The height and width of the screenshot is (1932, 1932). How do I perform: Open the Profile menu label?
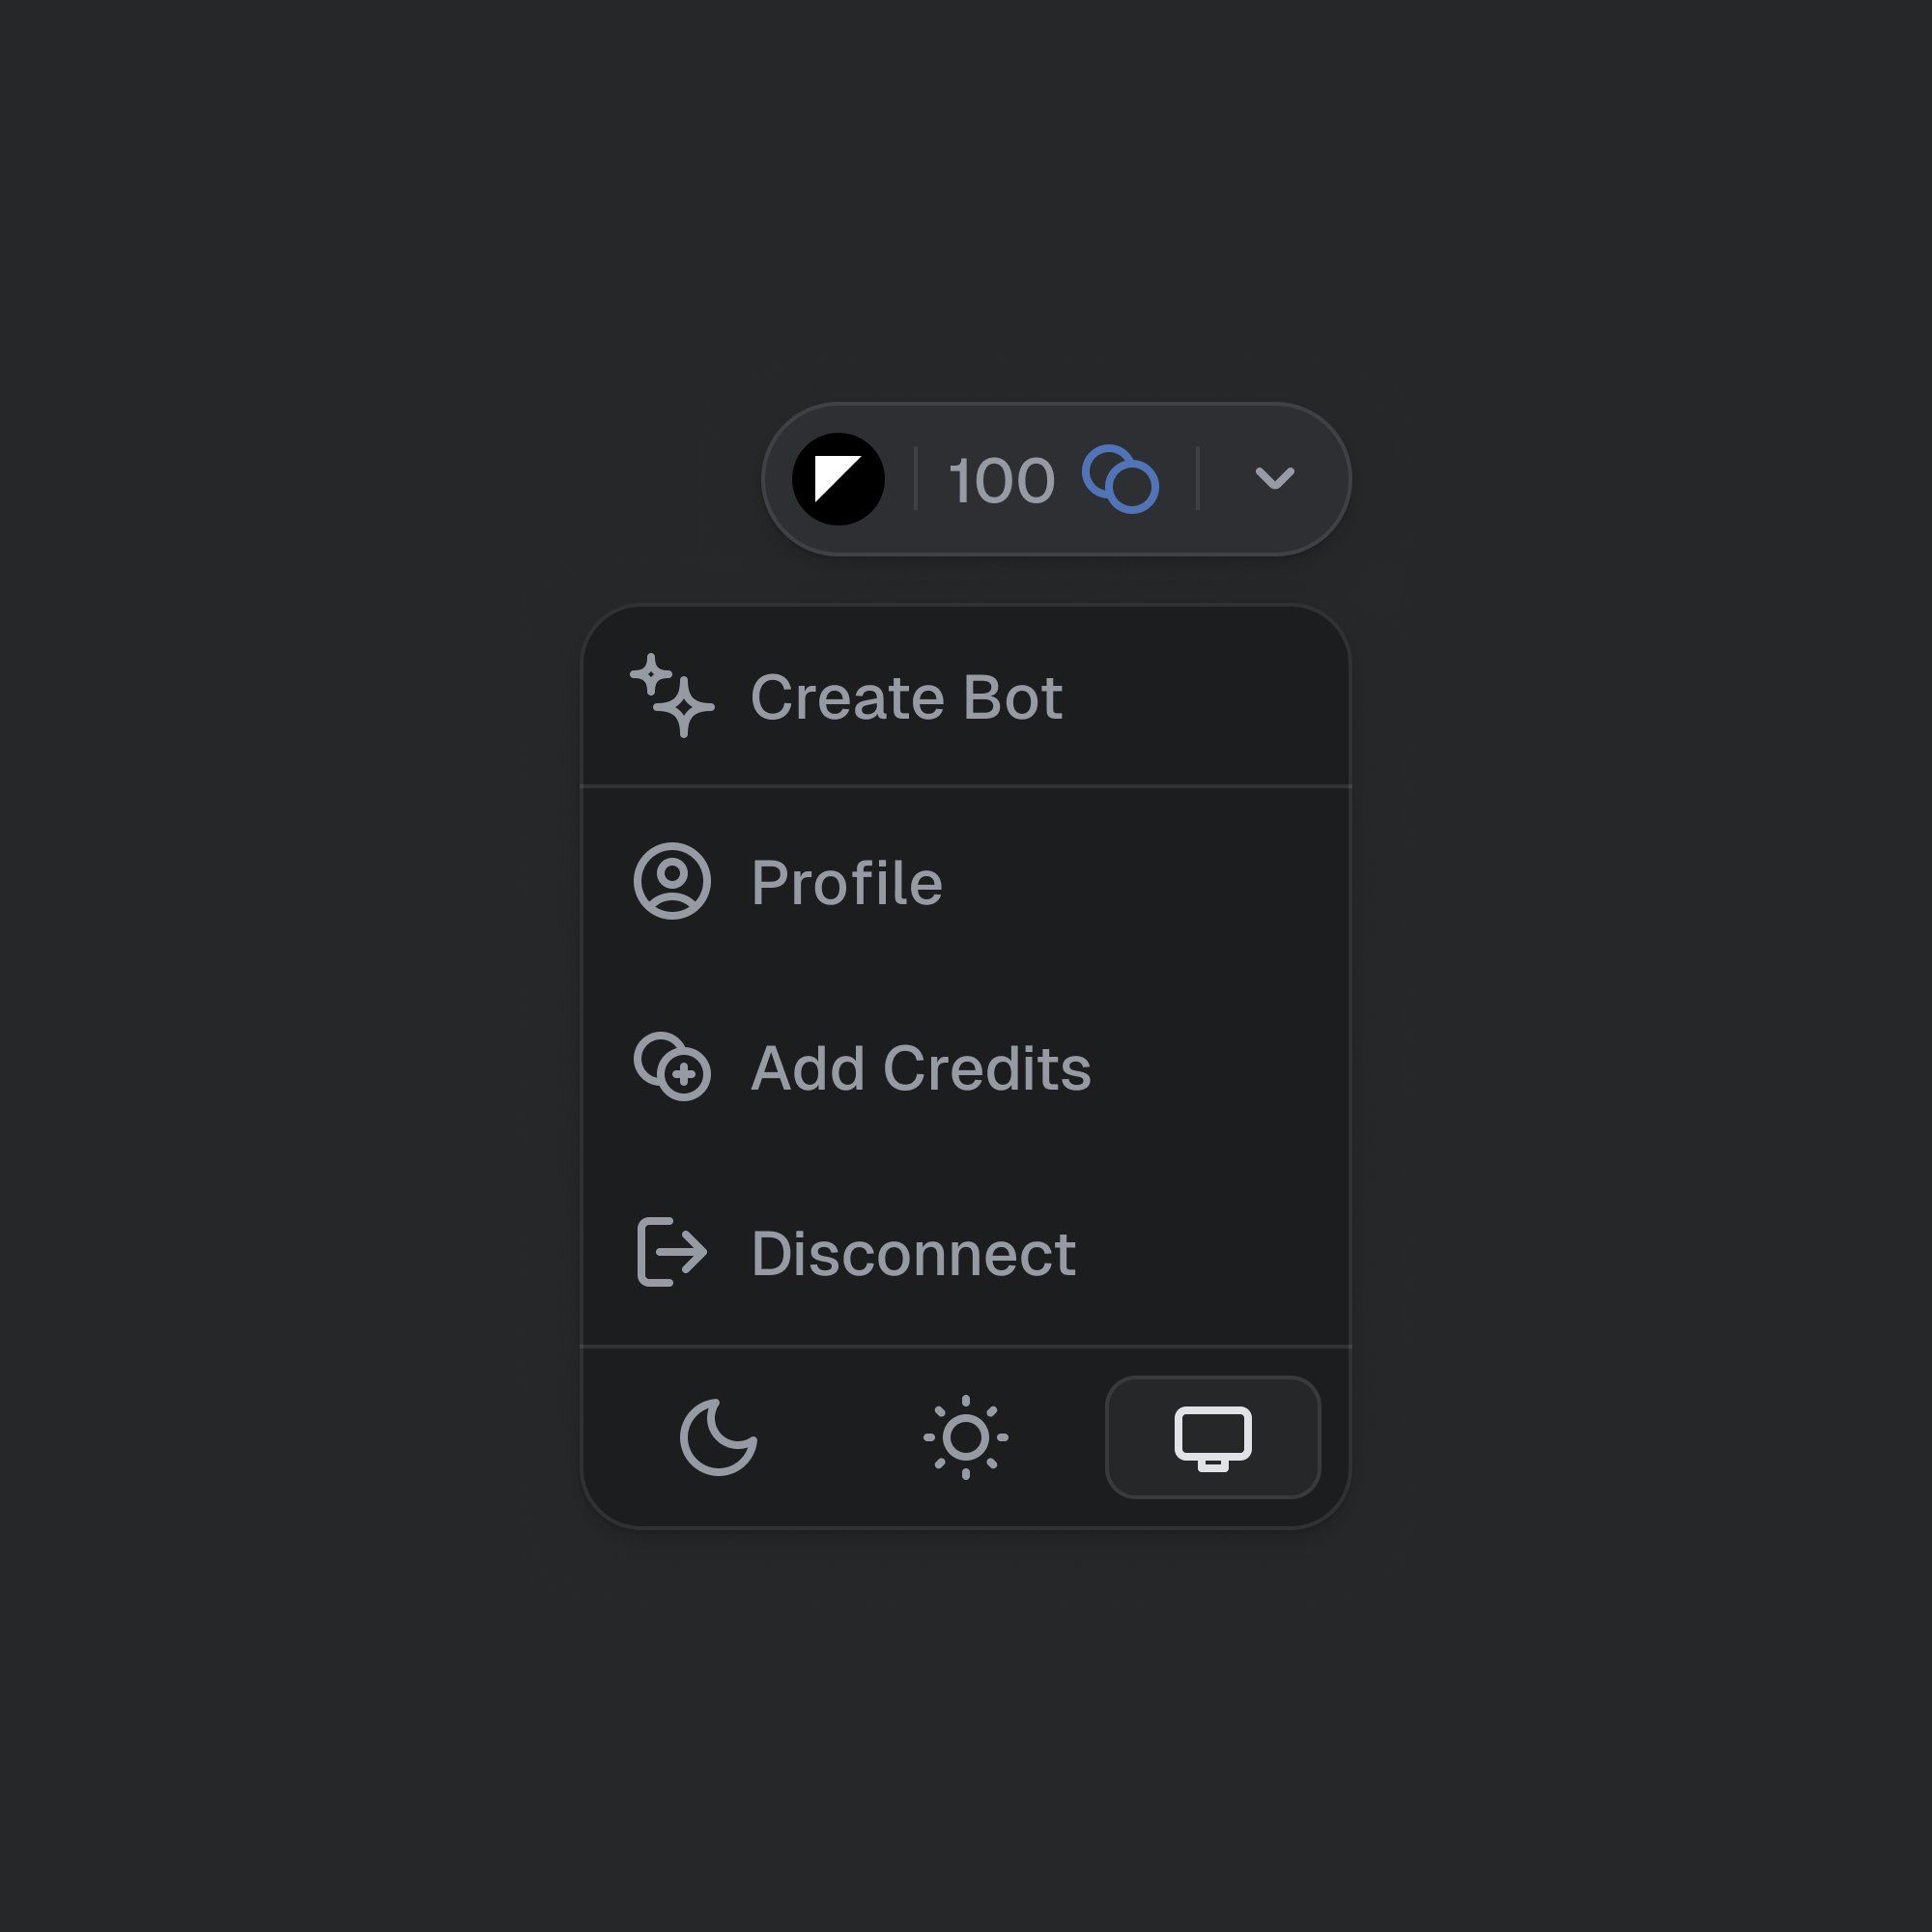click(846, 883)
